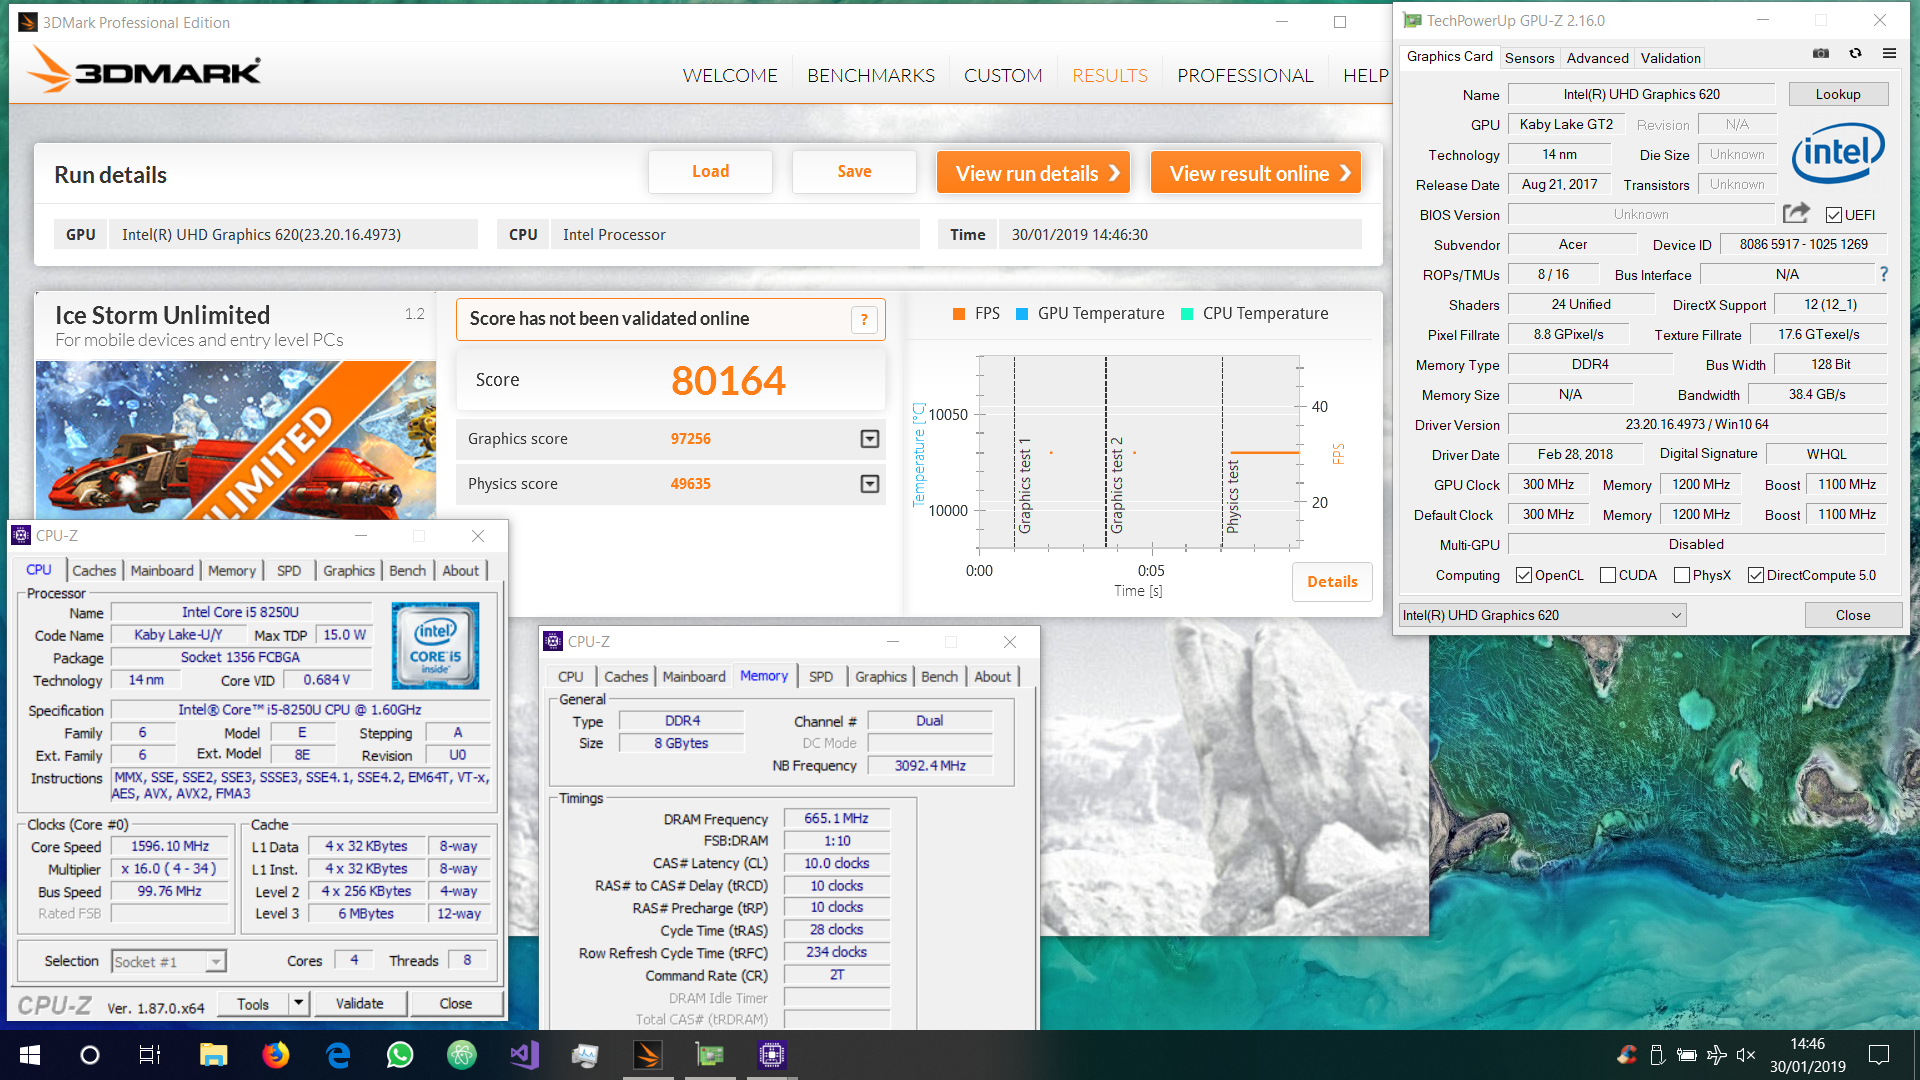Switch to GPU-Z Advanced tab
The image size is (1920, 1080).
1597,58
